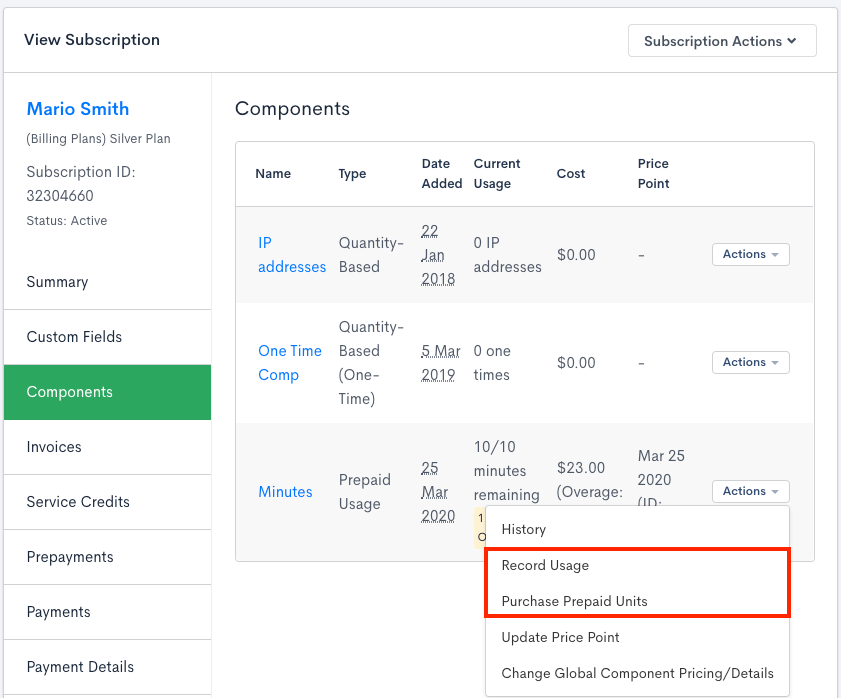Toggle Actions dropdown for Minutes component
The image size is (841, 698).
750,491
